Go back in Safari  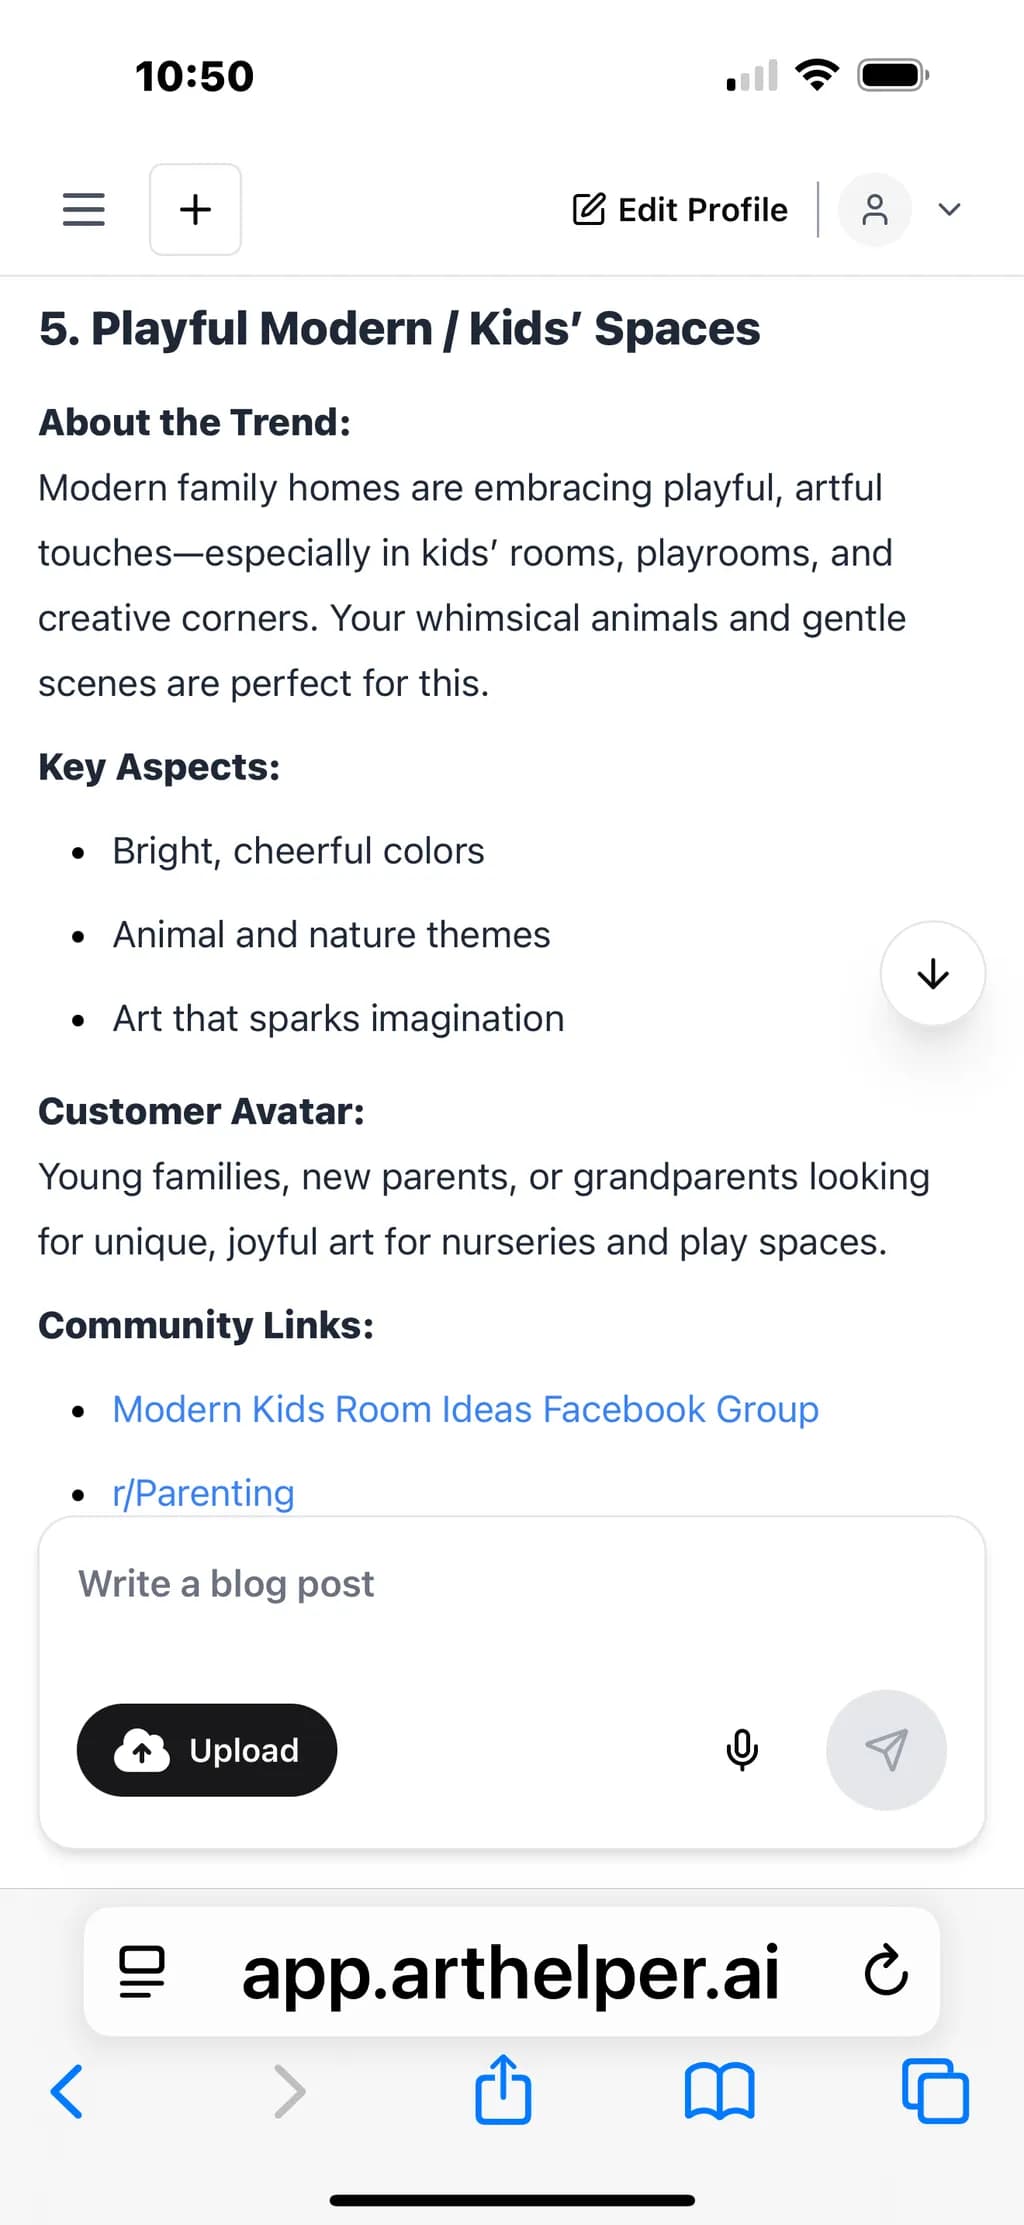coord(67,2091)
